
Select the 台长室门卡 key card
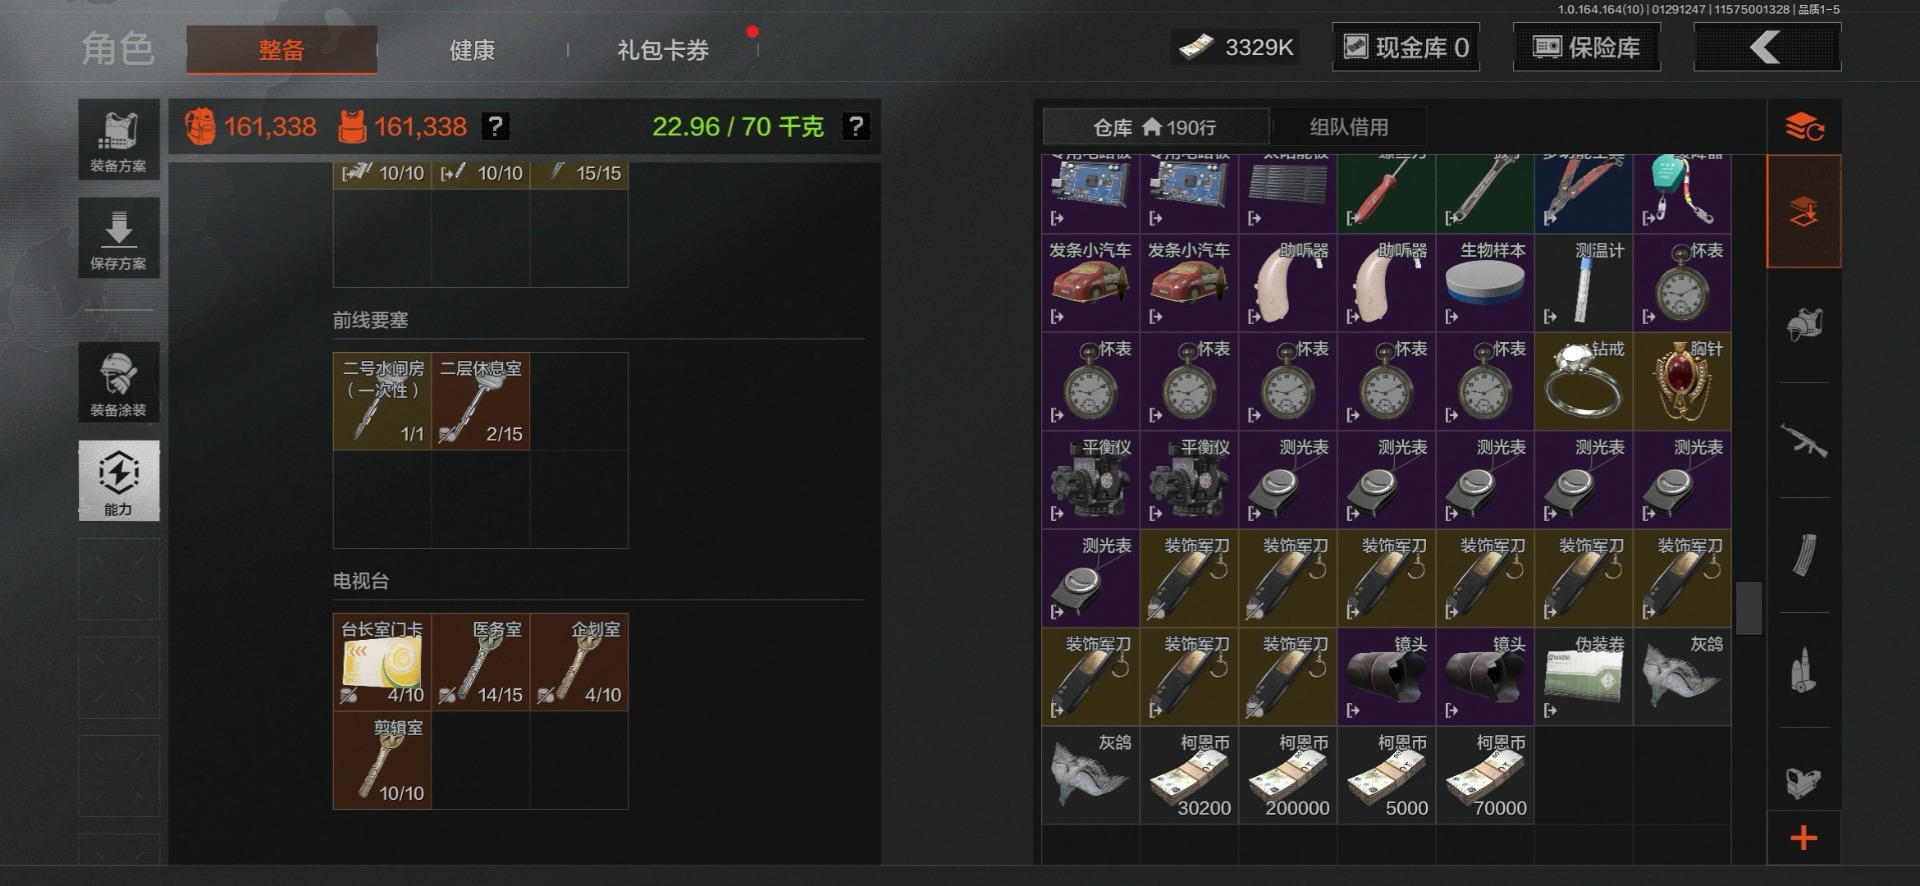click(x=382, y=662)
